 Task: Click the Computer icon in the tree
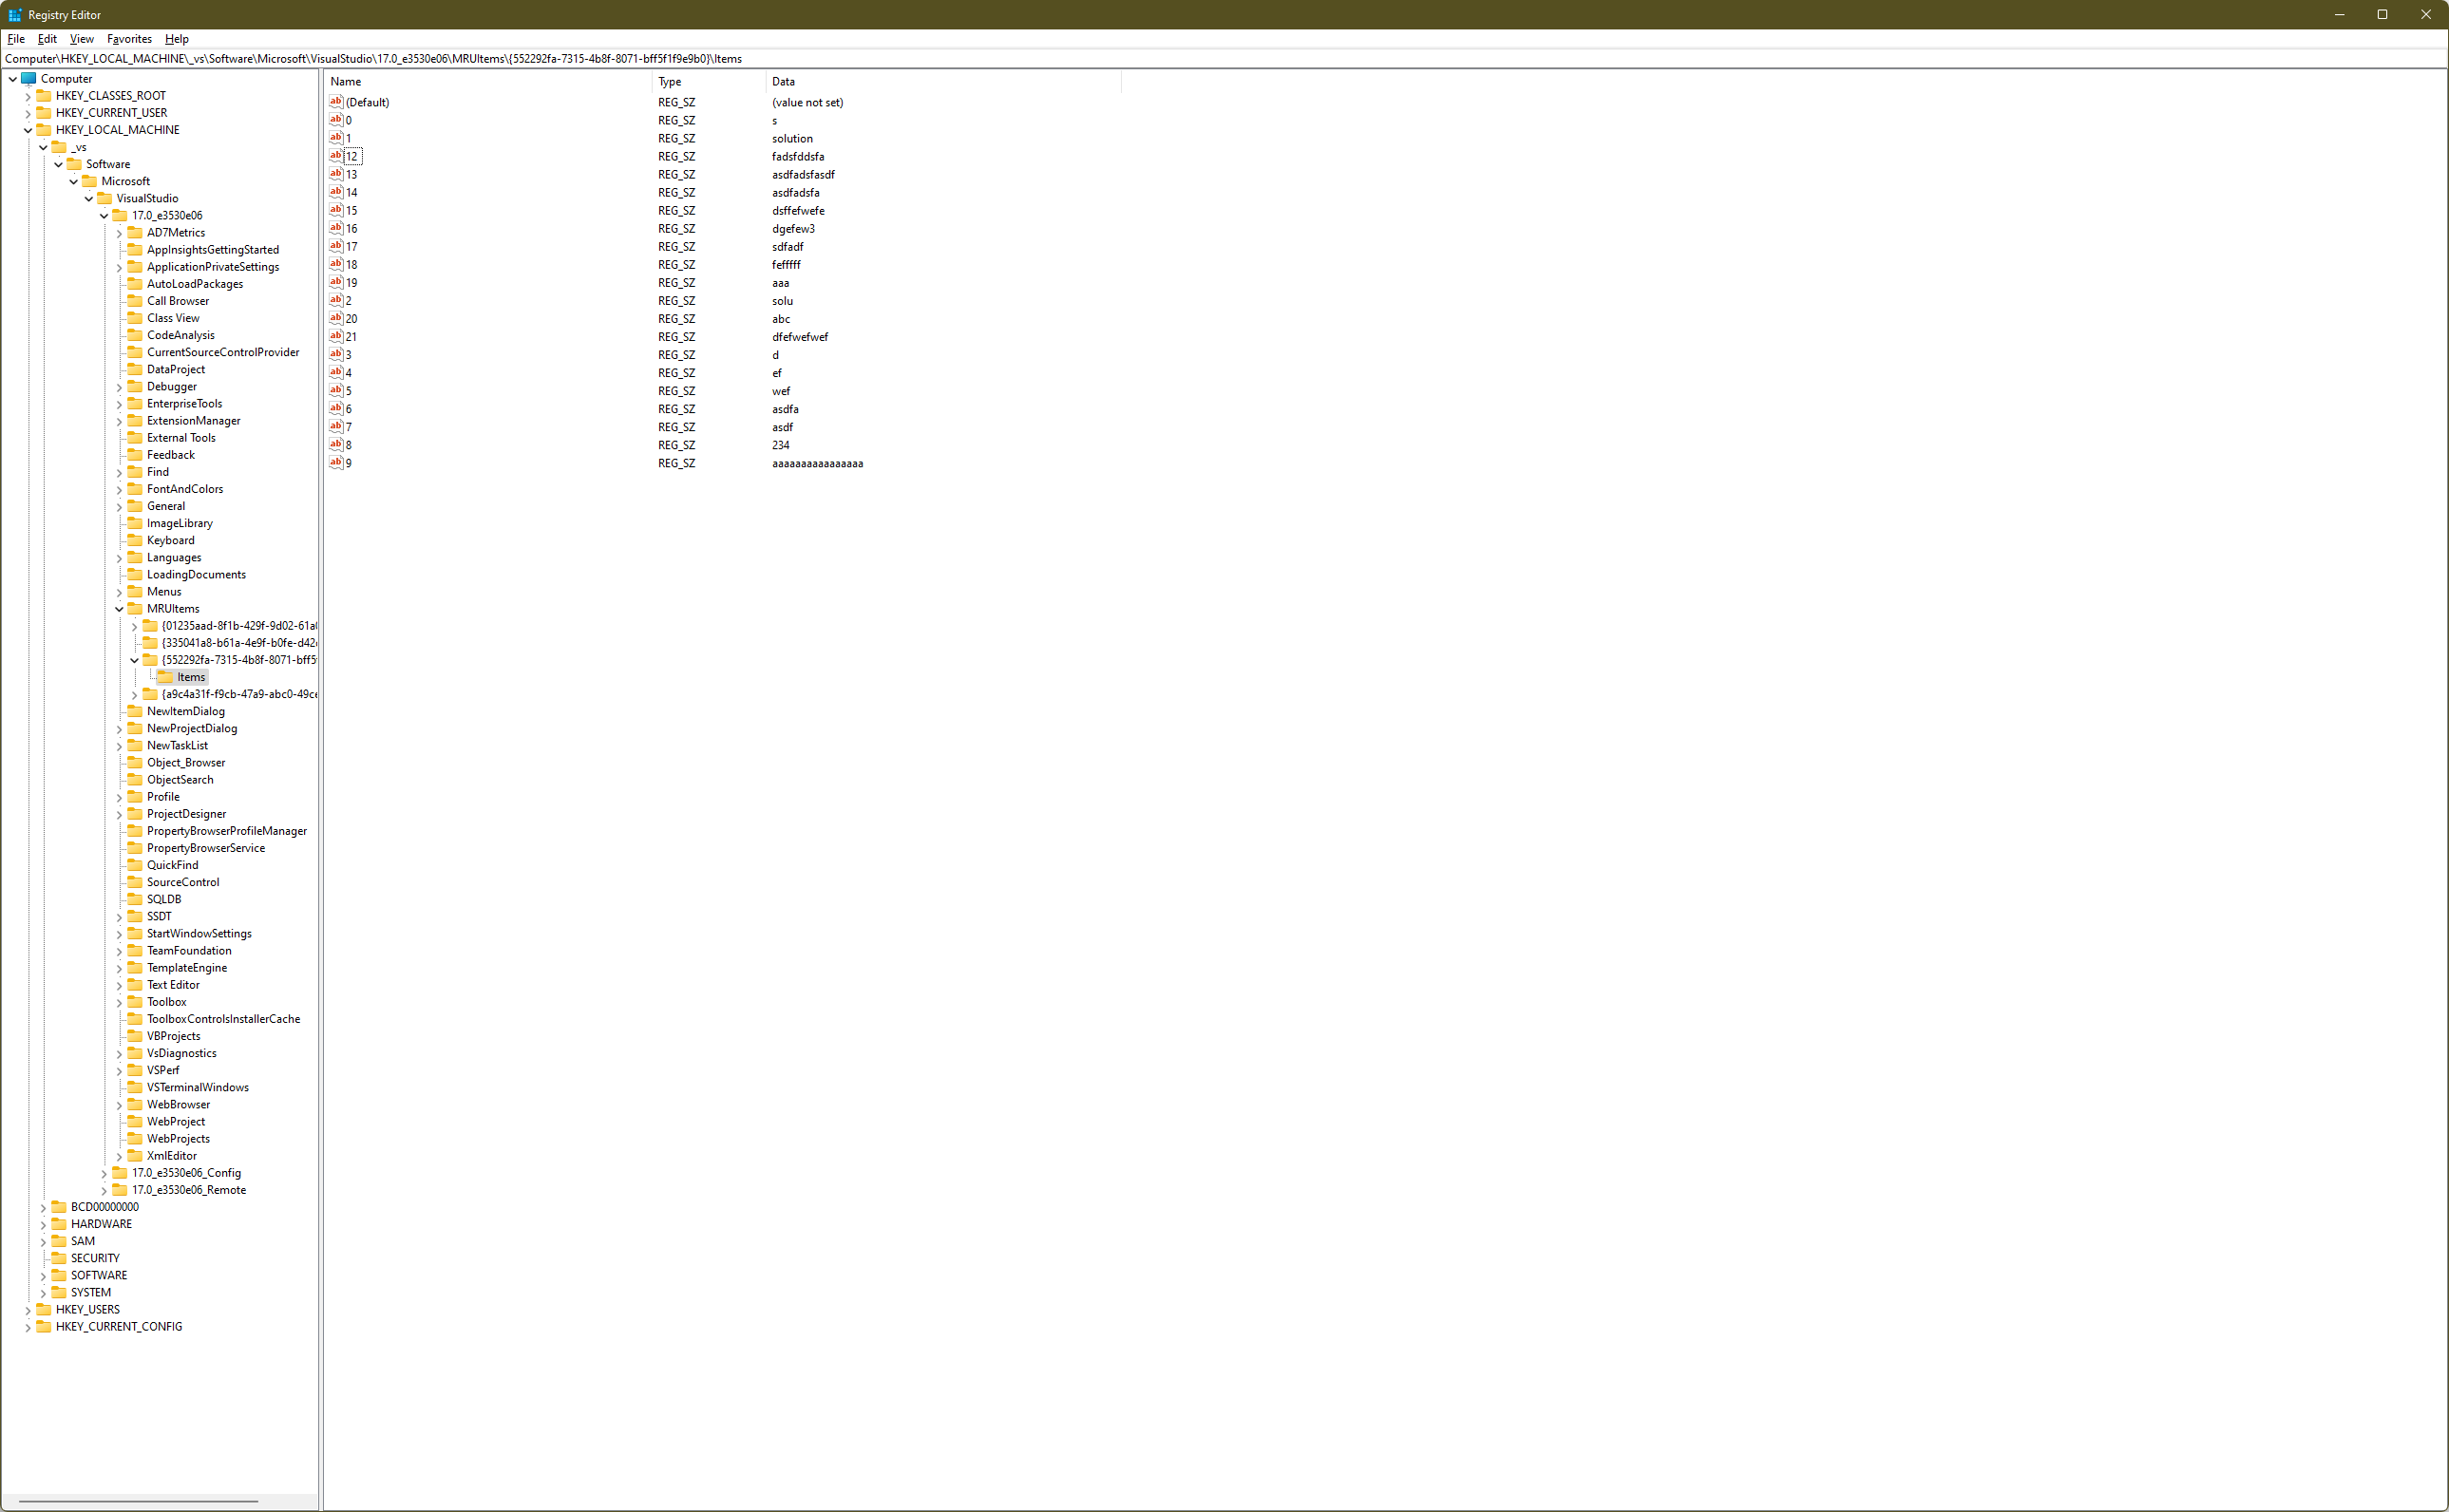[x=29, y=79]
